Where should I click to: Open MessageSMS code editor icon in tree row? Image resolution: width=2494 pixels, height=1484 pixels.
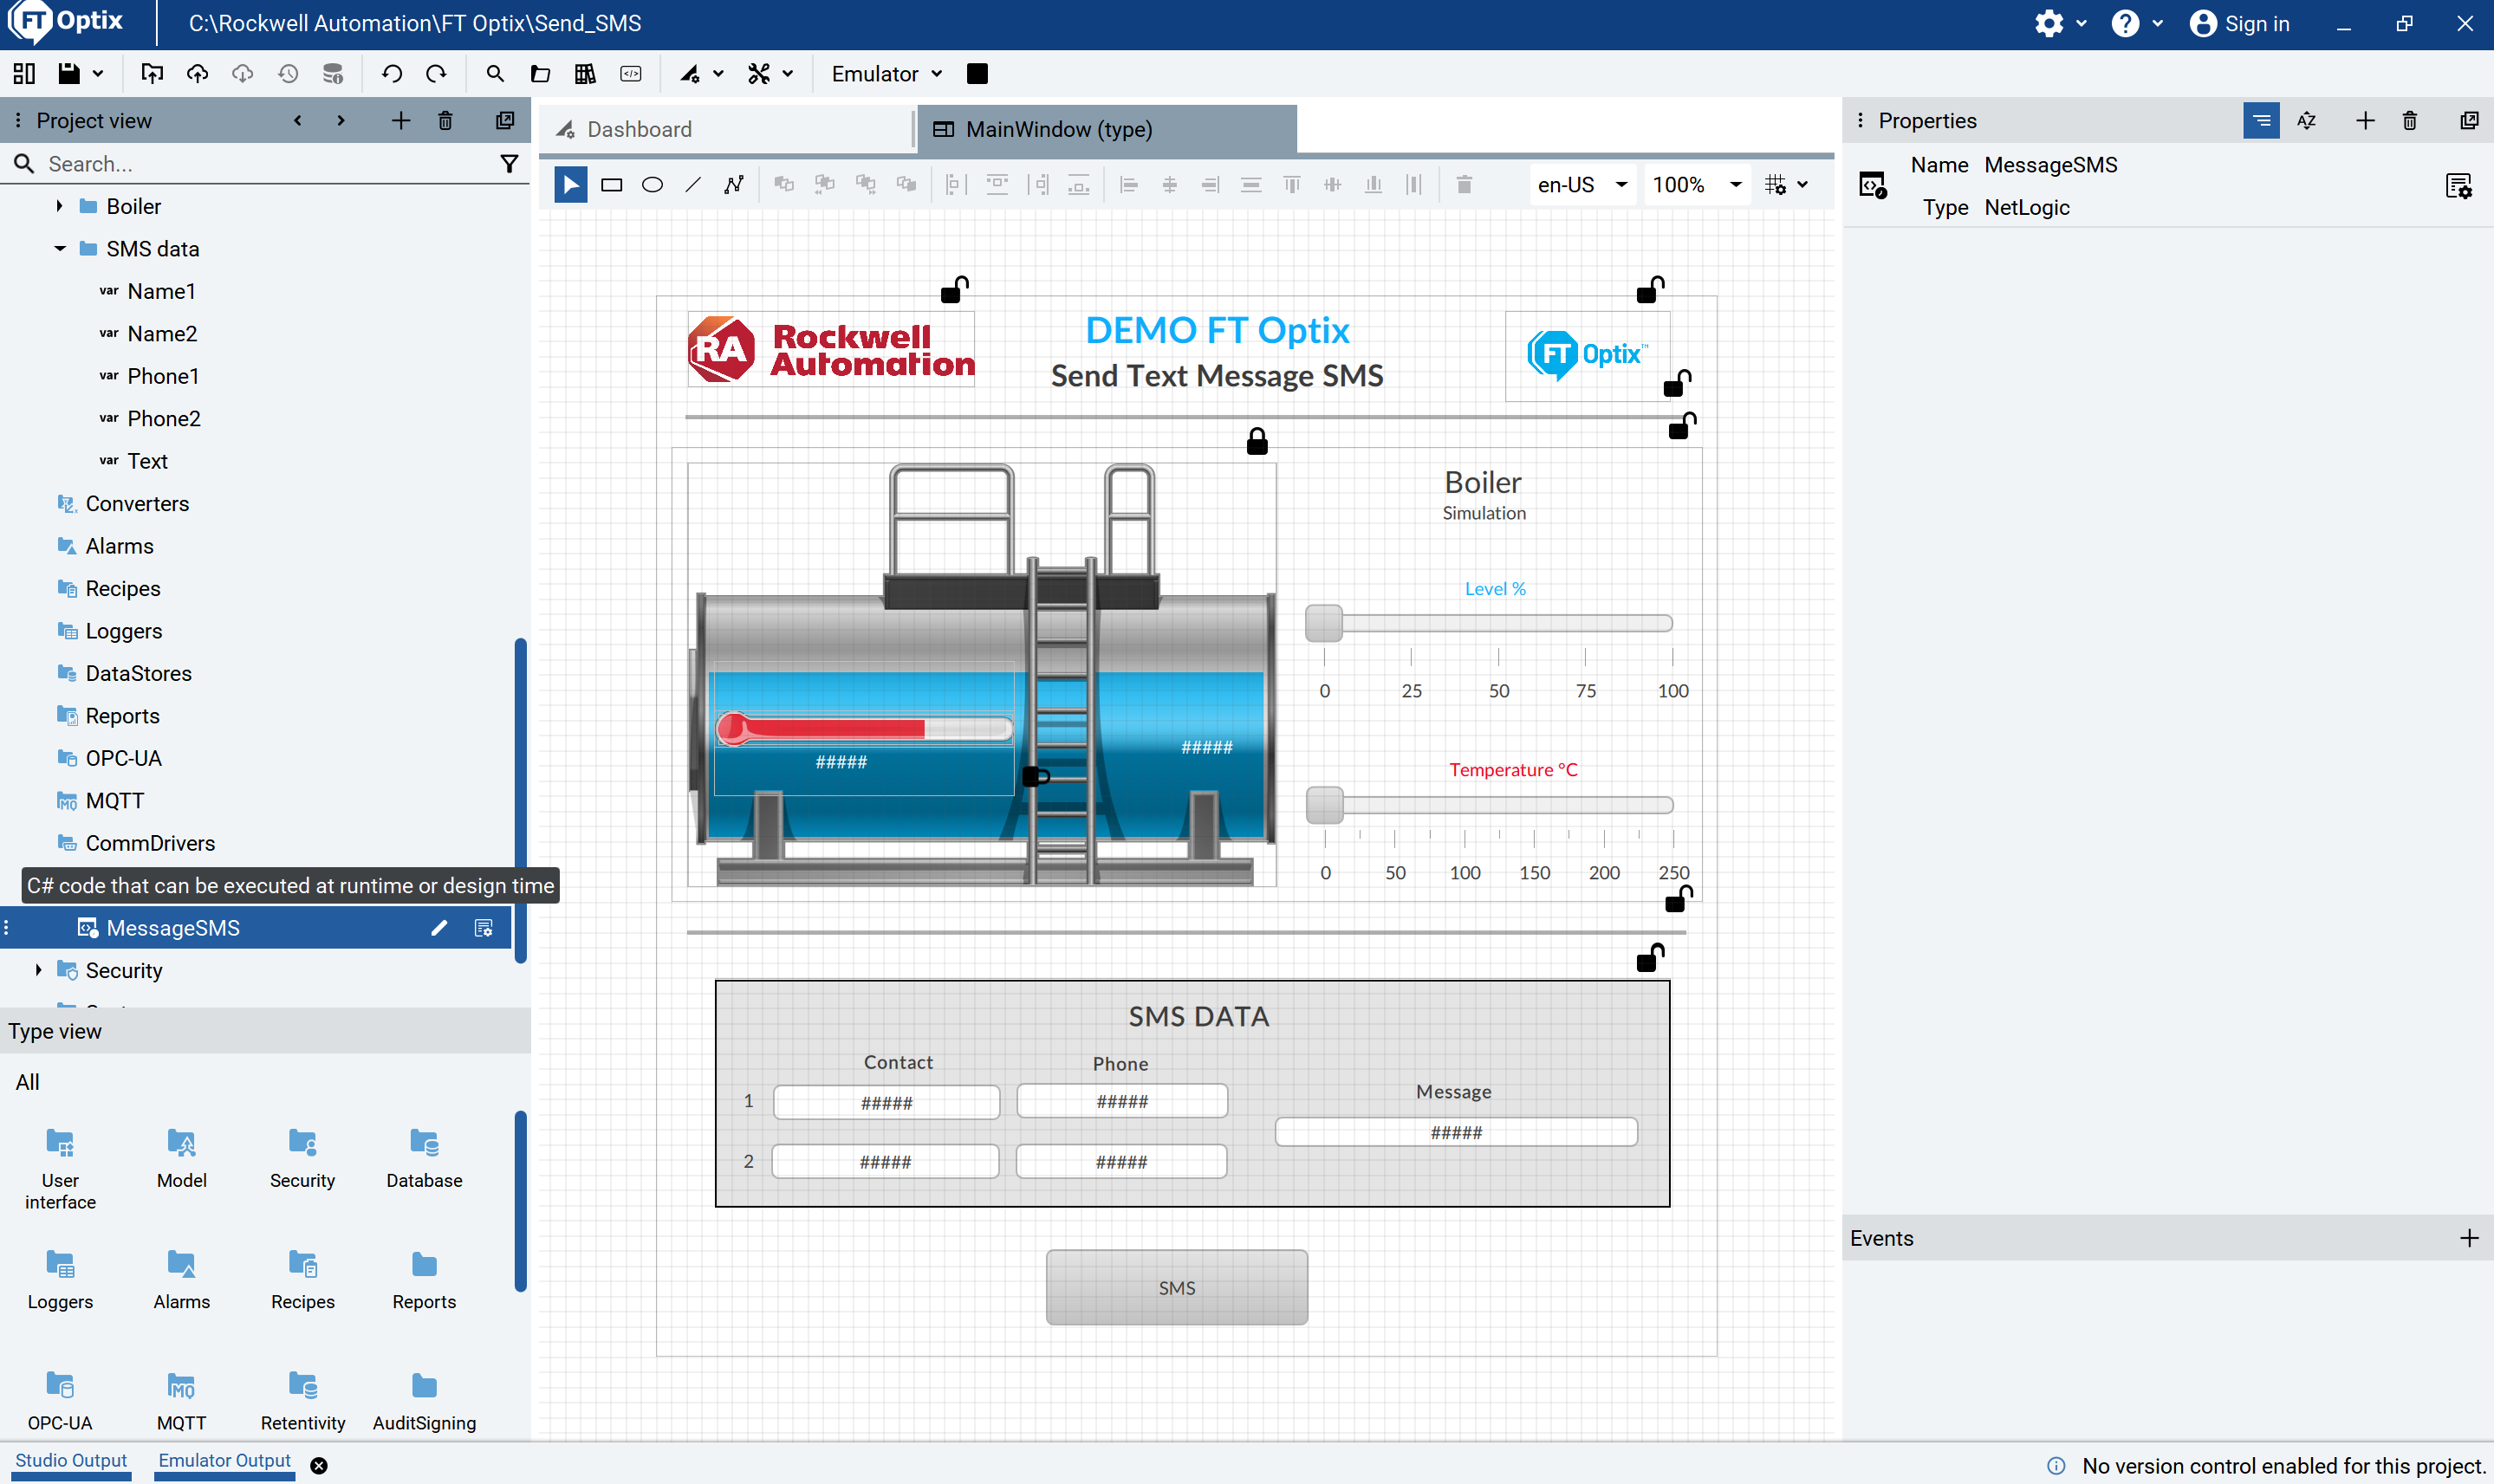pyautogui.click(x=484, y=928)
